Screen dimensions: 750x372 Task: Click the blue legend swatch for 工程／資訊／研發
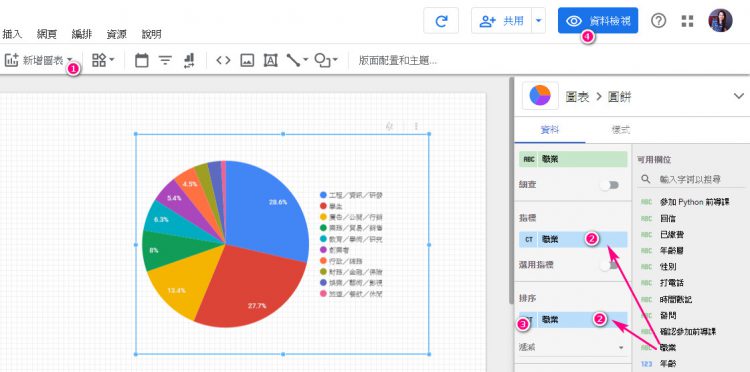pos(323,195)
